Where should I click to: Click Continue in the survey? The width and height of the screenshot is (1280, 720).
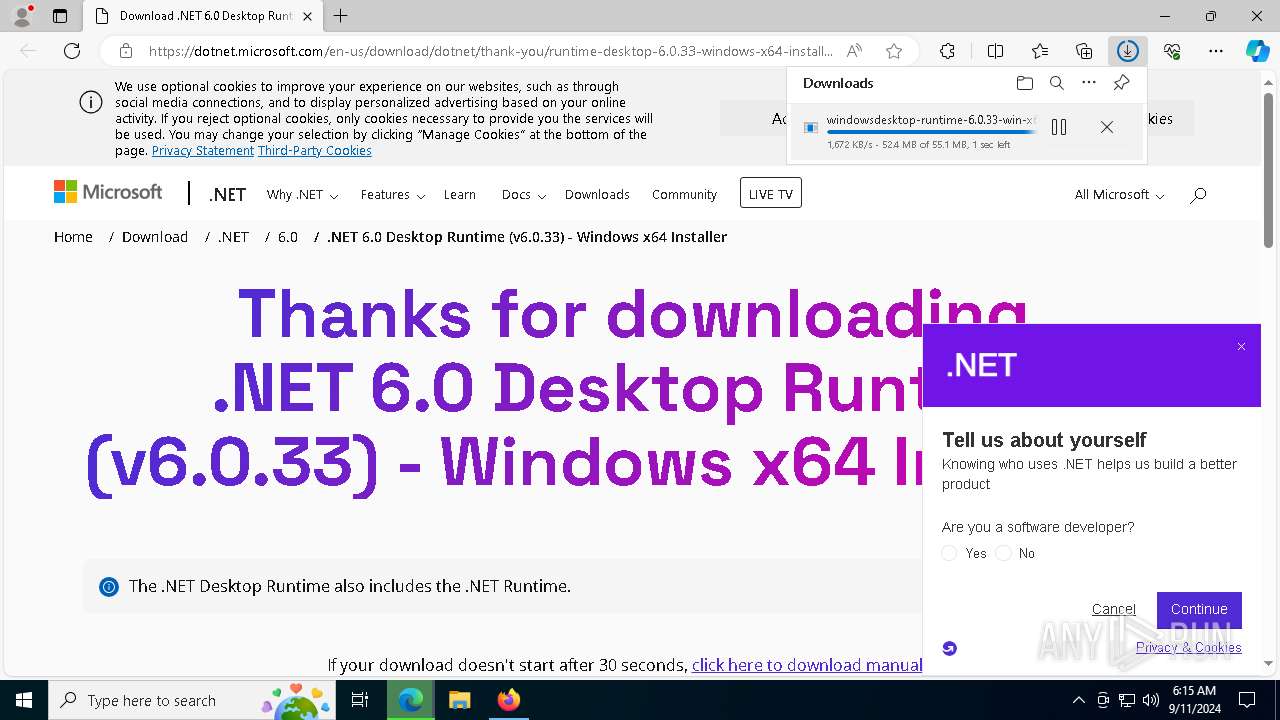pyautogui.click(x=1199, y=610)
